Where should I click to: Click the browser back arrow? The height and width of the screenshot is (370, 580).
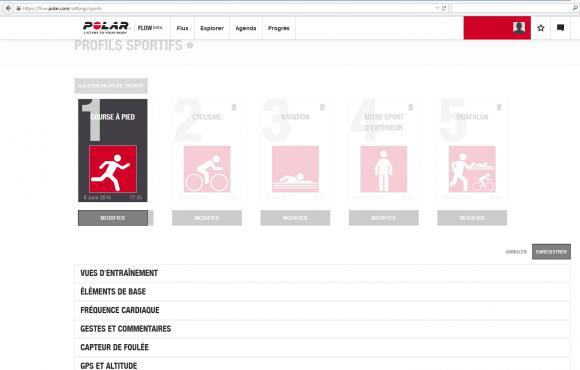[8, 8]
